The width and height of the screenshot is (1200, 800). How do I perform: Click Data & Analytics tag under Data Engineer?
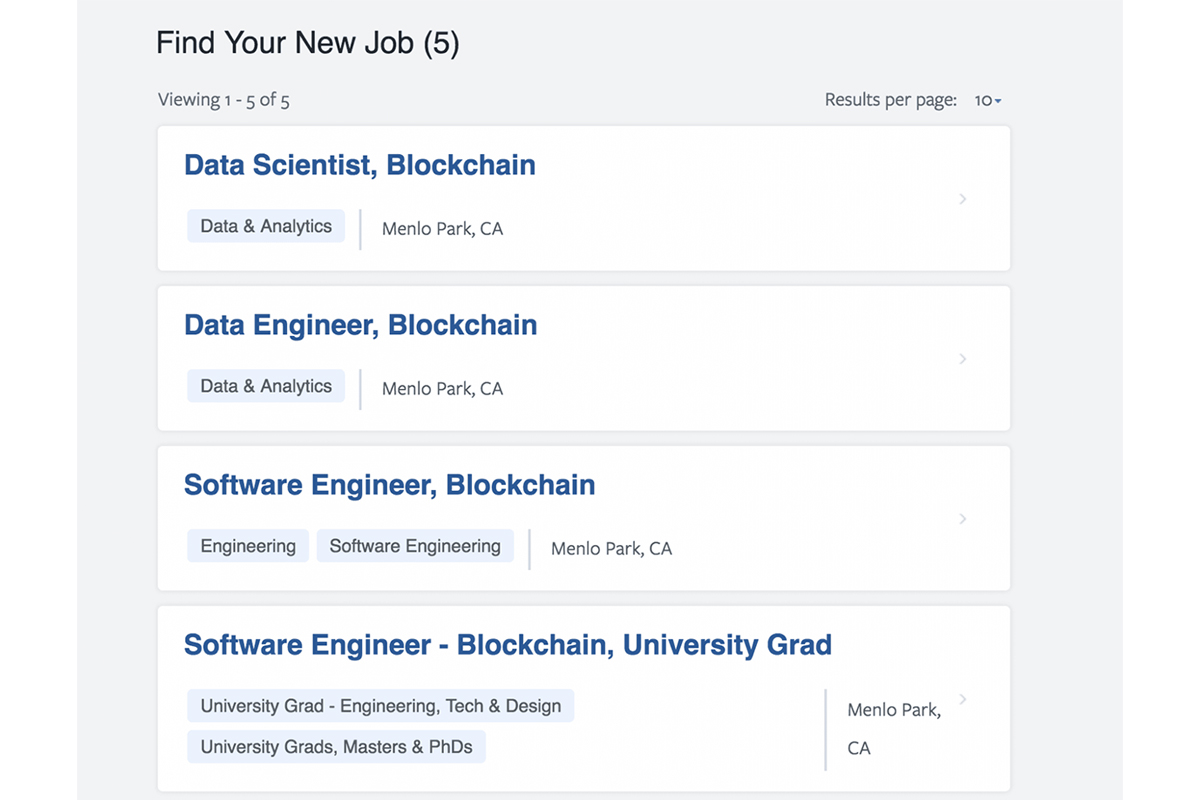(x=266, y=386)
